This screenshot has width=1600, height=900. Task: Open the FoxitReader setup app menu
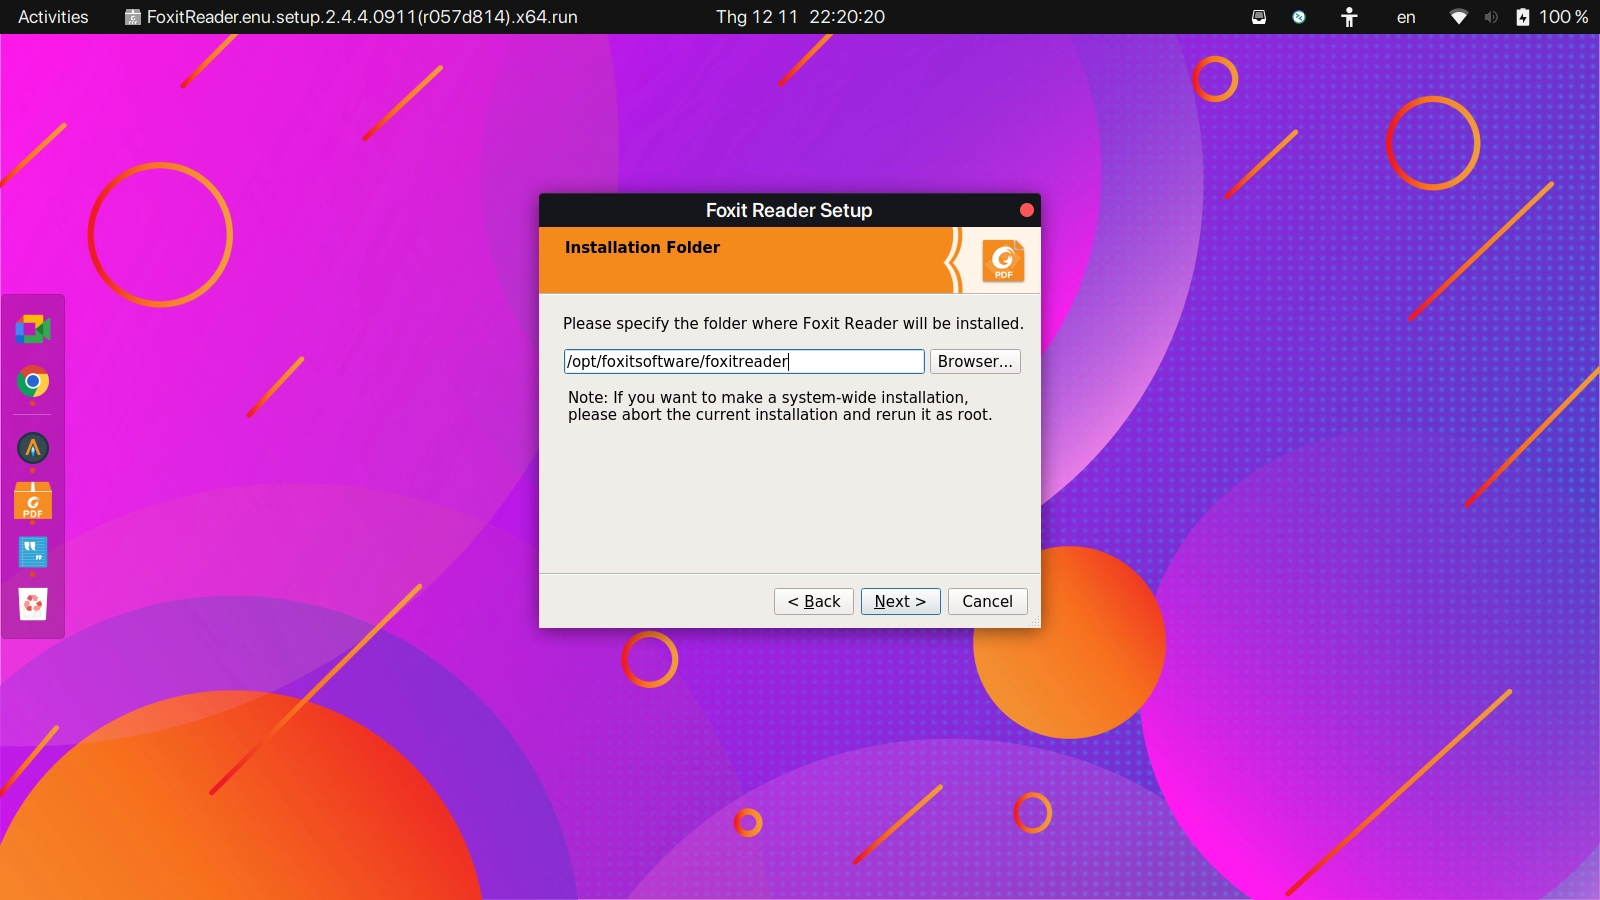(351, 17)
